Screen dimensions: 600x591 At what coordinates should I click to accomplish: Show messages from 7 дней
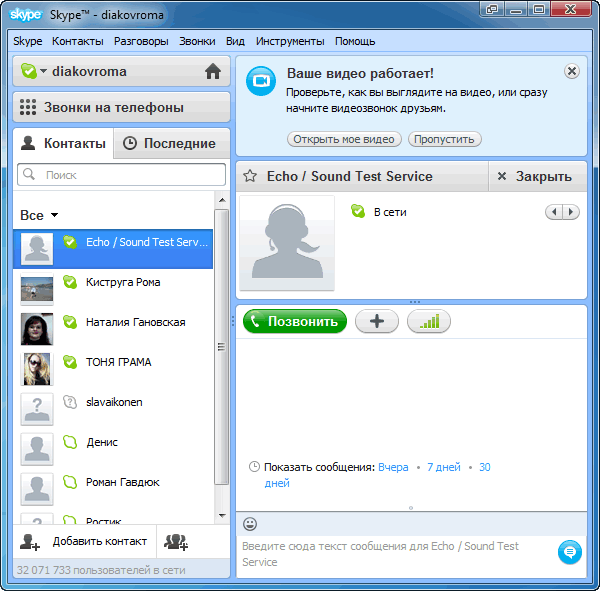[443, 467]
